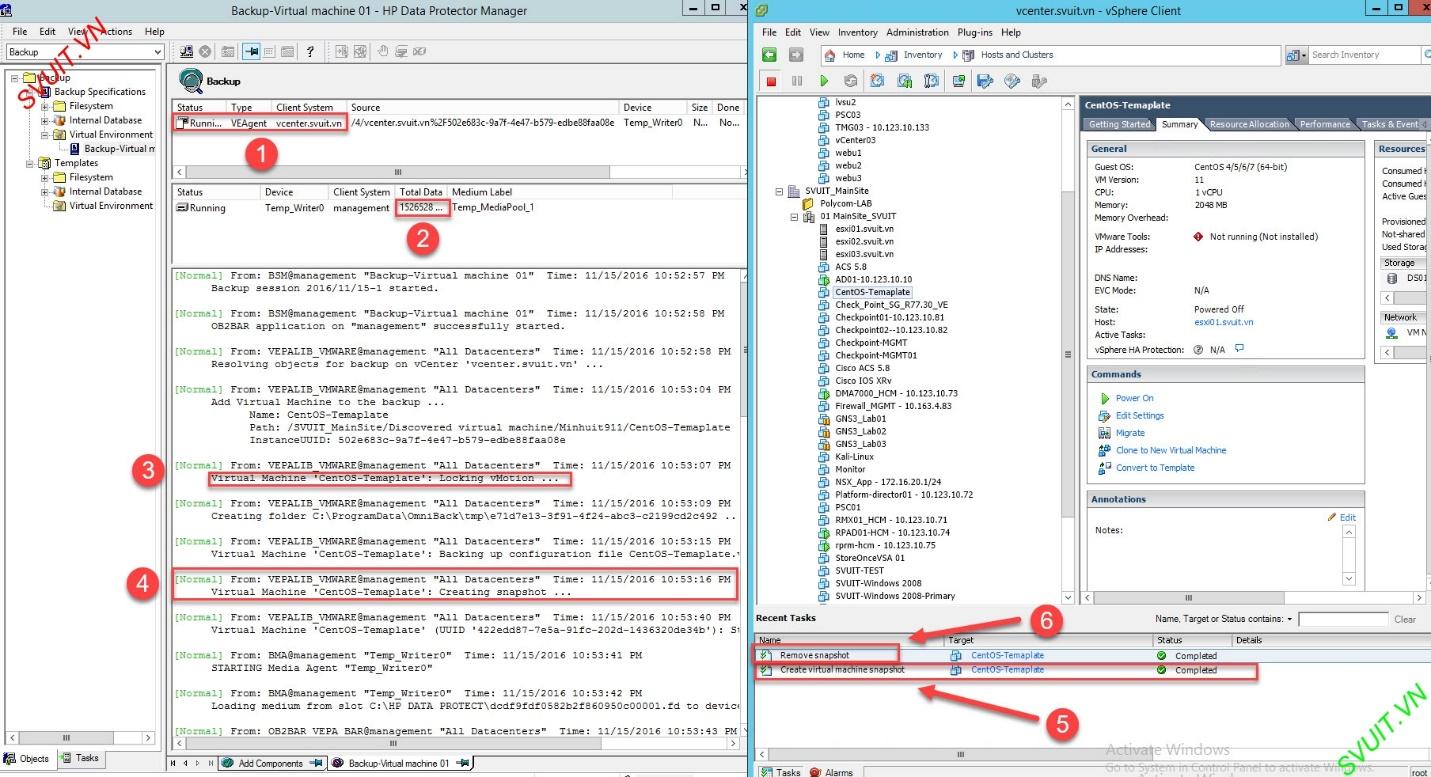Screen dimensions: 1431x777
Task: Switch to the Resource Allocation tab
Action: pos(1249,124)
